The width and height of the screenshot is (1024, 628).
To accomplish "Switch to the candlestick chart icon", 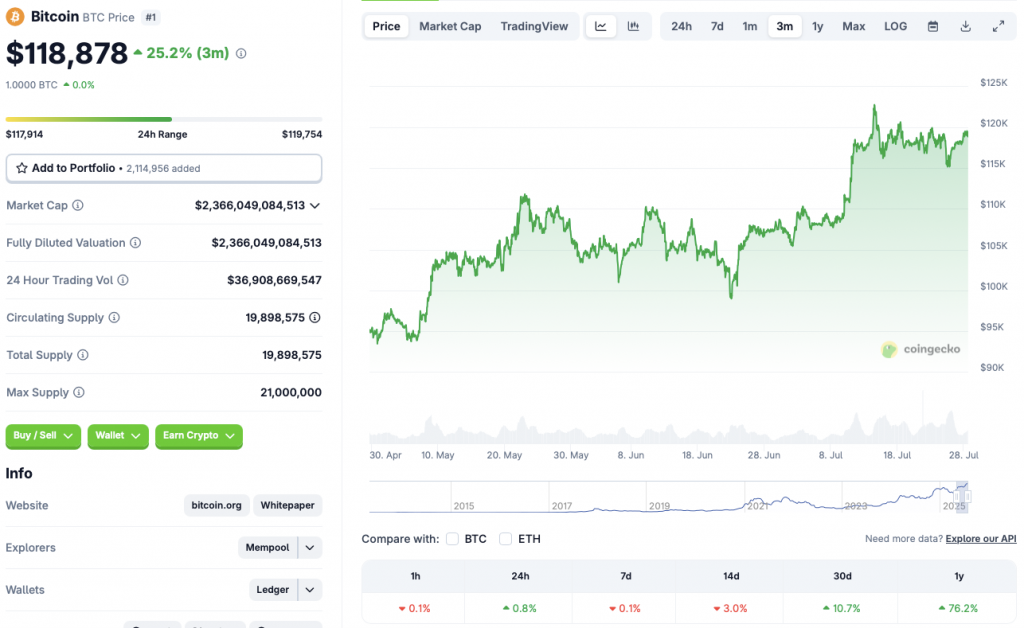I will 635,26.
